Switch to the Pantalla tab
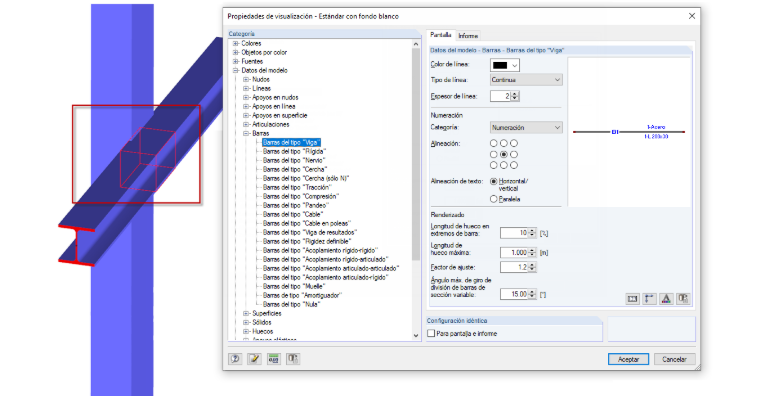 [x=441, y=35]
